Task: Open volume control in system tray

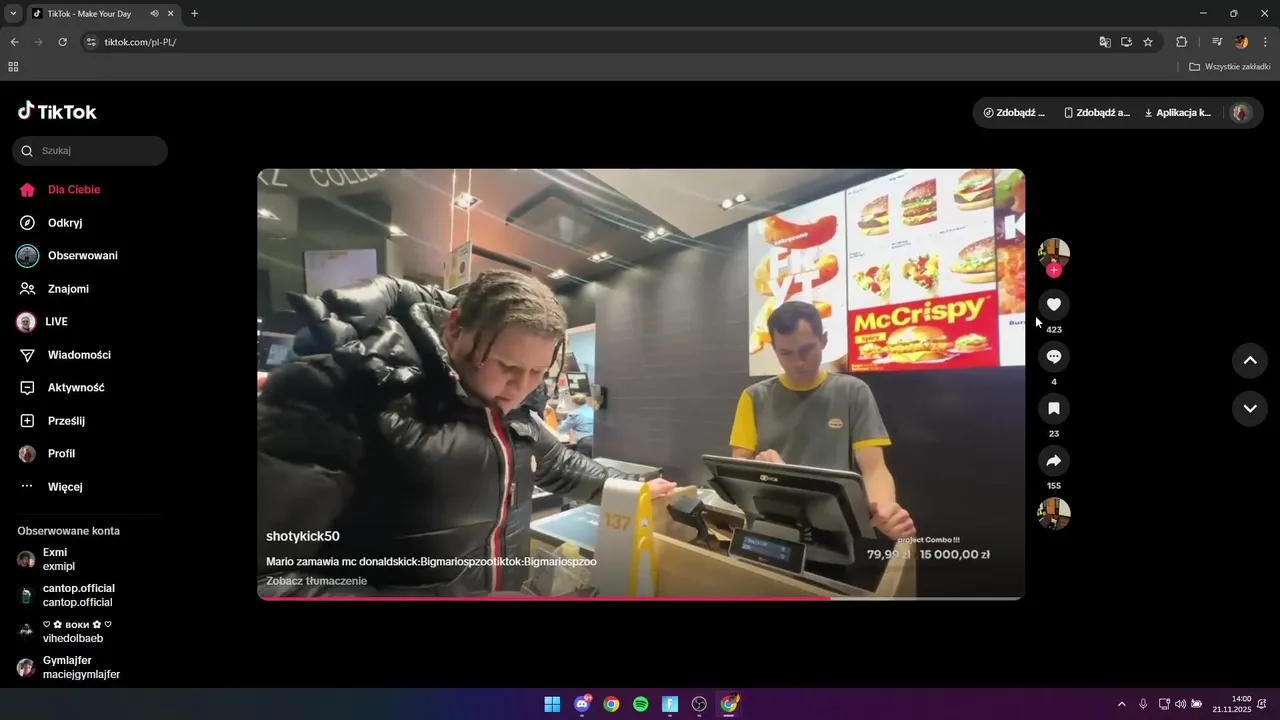Action: 1180,704
